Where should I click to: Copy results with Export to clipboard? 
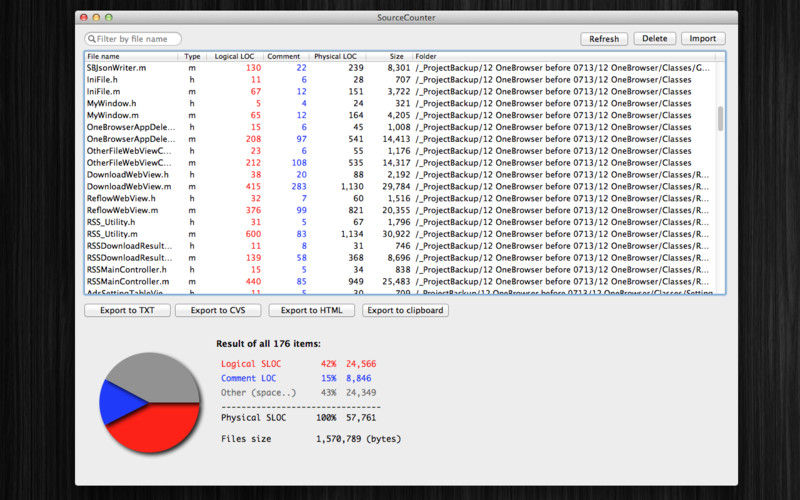pyautogui.click(x=405, y=310)
